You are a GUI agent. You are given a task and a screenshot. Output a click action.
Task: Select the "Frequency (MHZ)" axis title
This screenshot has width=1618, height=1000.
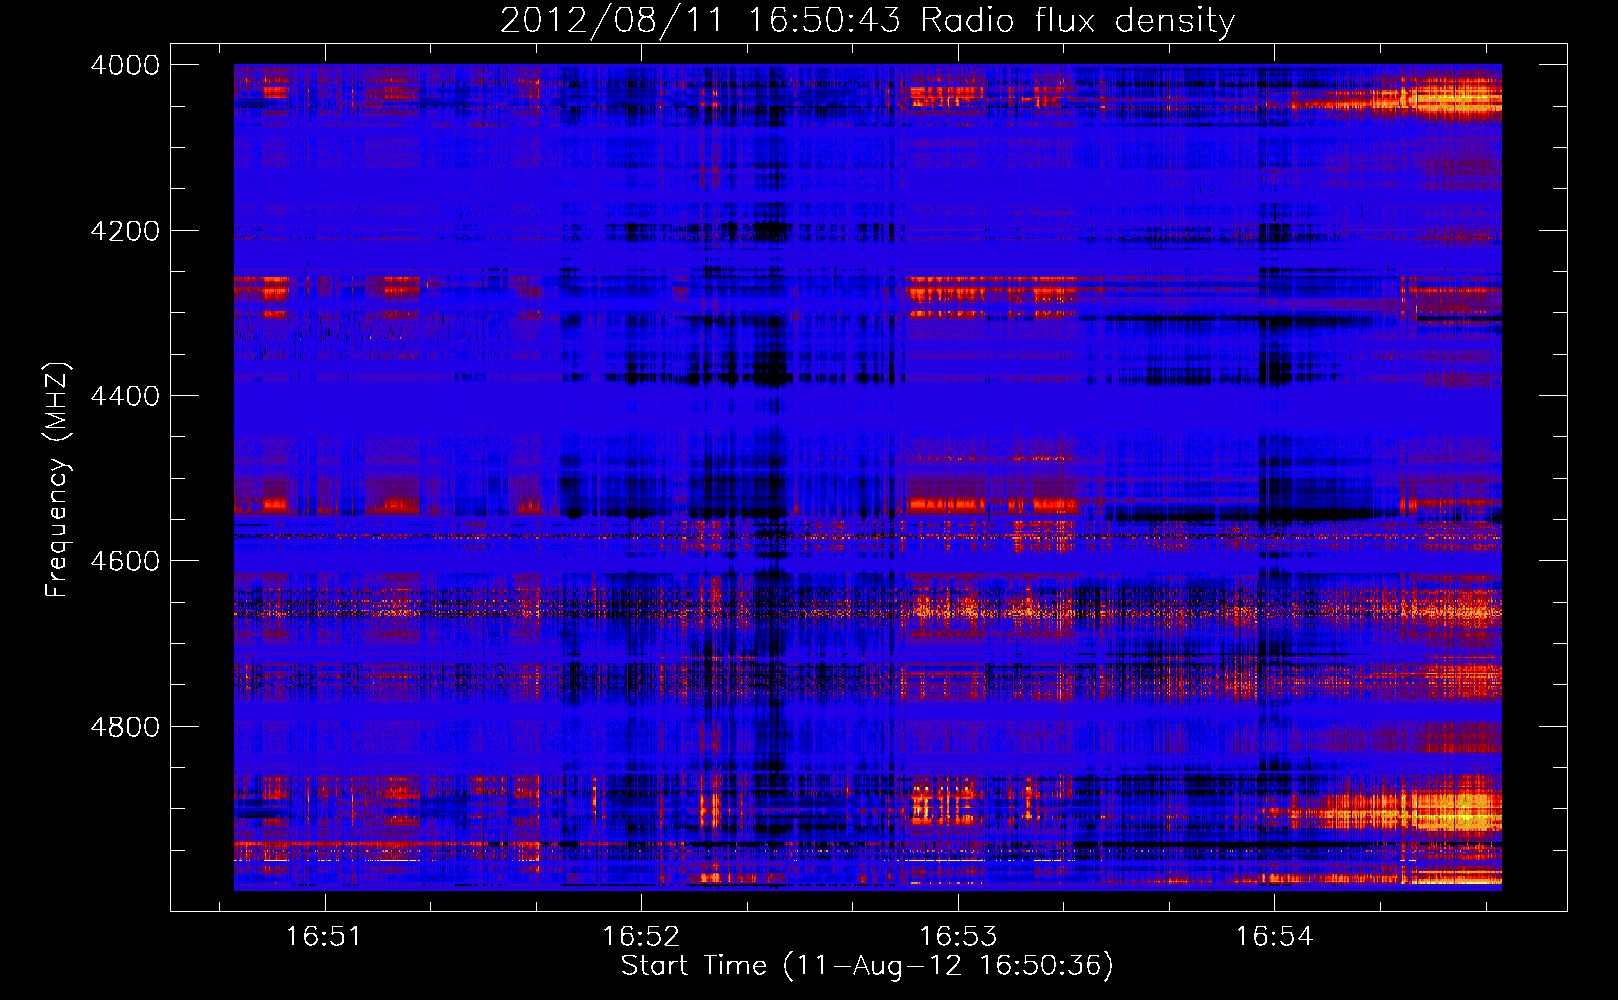[x=57, y=480]
